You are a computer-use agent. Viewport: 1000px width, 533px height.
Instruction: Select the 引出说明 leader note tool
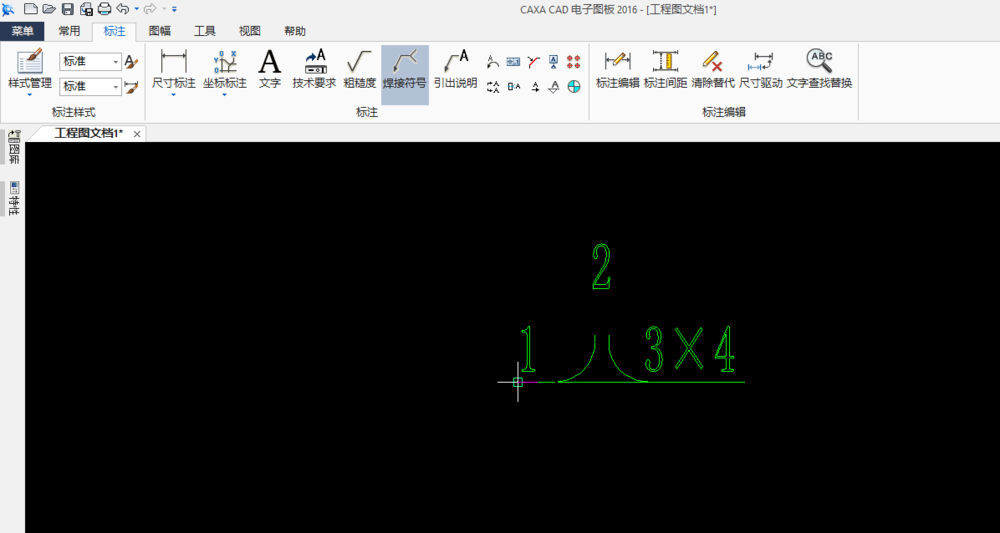point(455,68)
